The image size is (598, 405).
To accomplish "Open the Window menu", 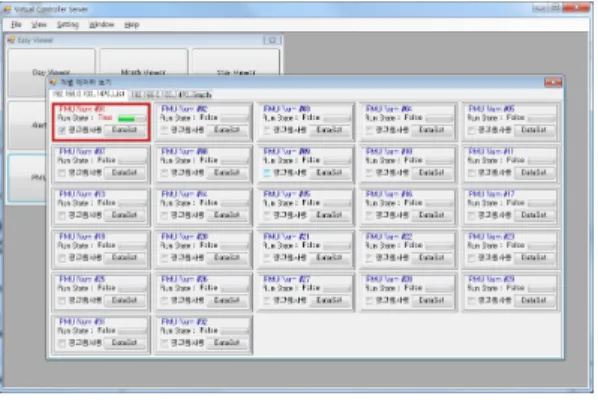I will (x=101, y=25).
